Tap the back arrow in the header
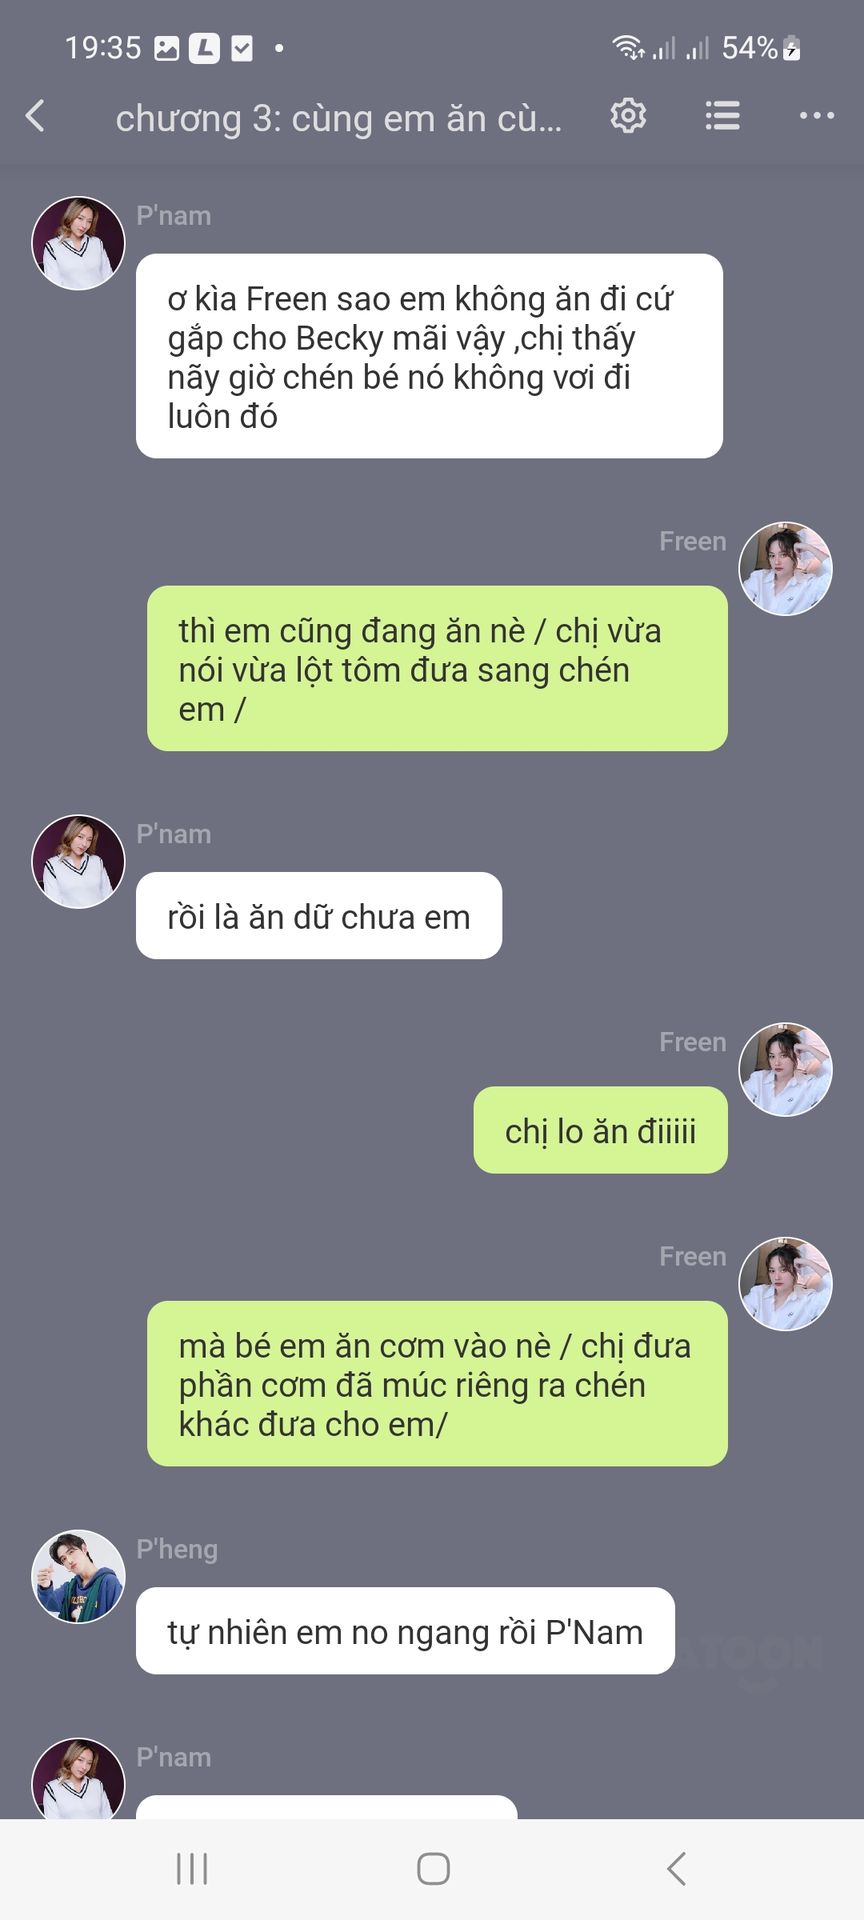 (x=35, y=116)
